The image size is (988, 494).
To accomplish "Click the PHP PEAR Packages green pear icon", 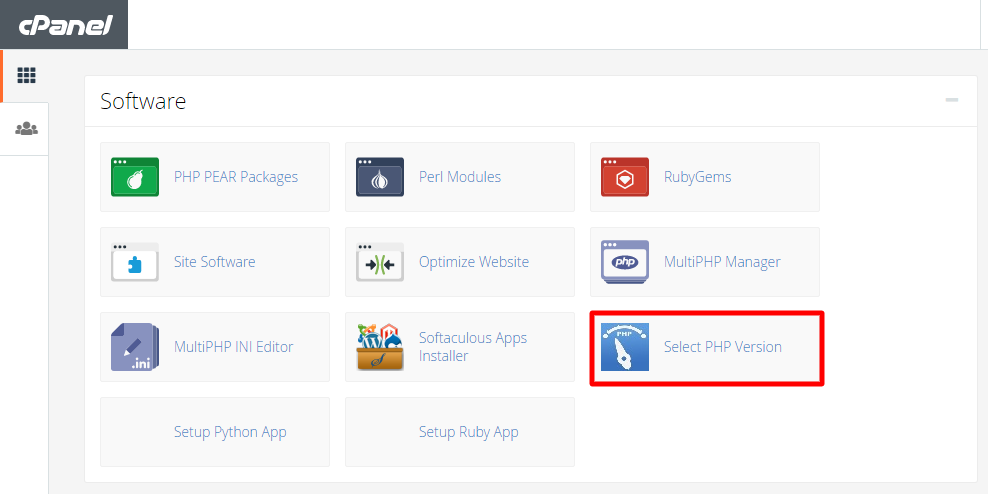I will click(x=135, y=177).
